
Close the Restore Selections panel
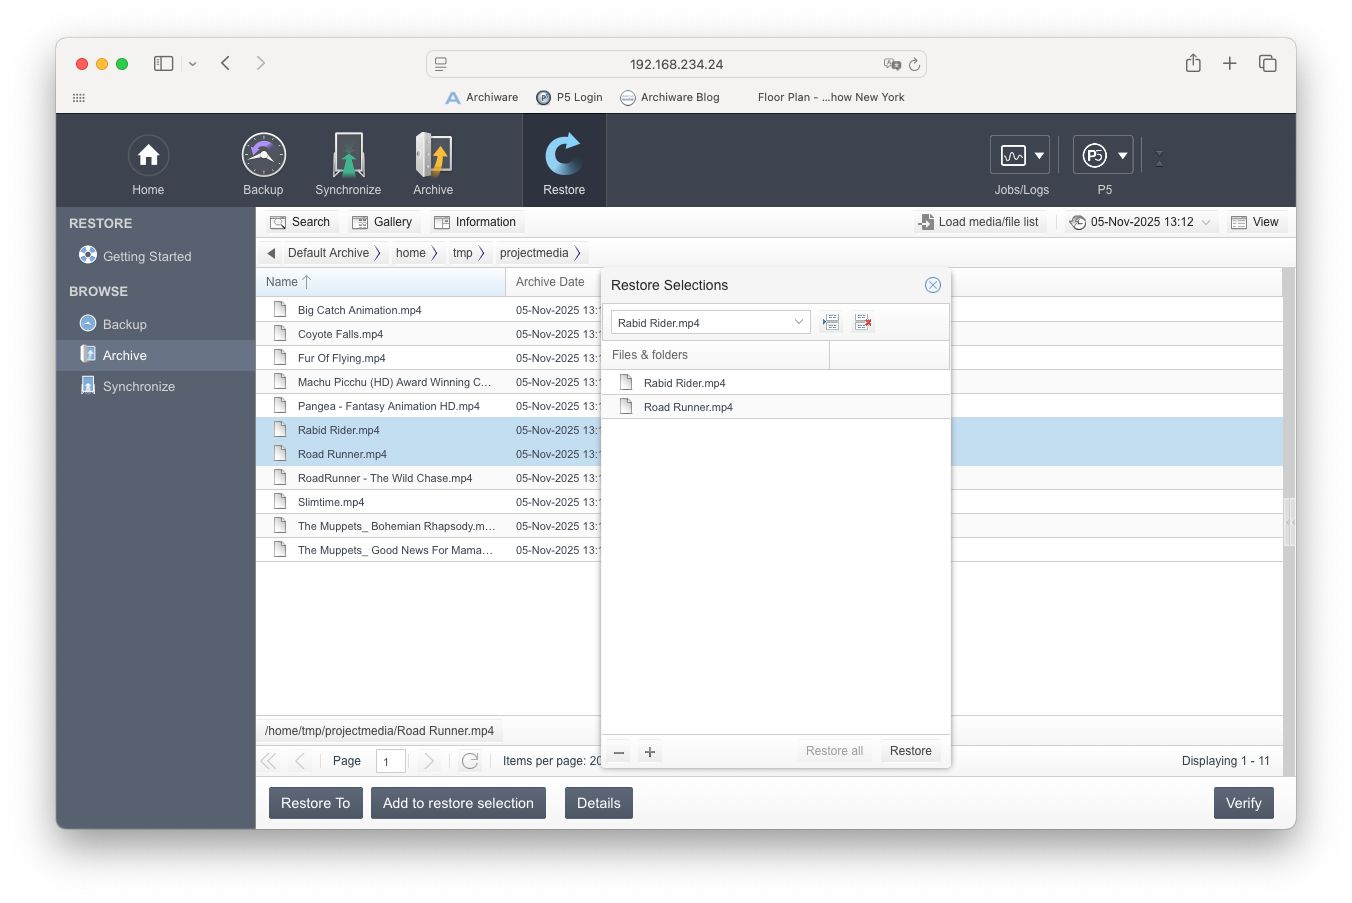(933, 285)
